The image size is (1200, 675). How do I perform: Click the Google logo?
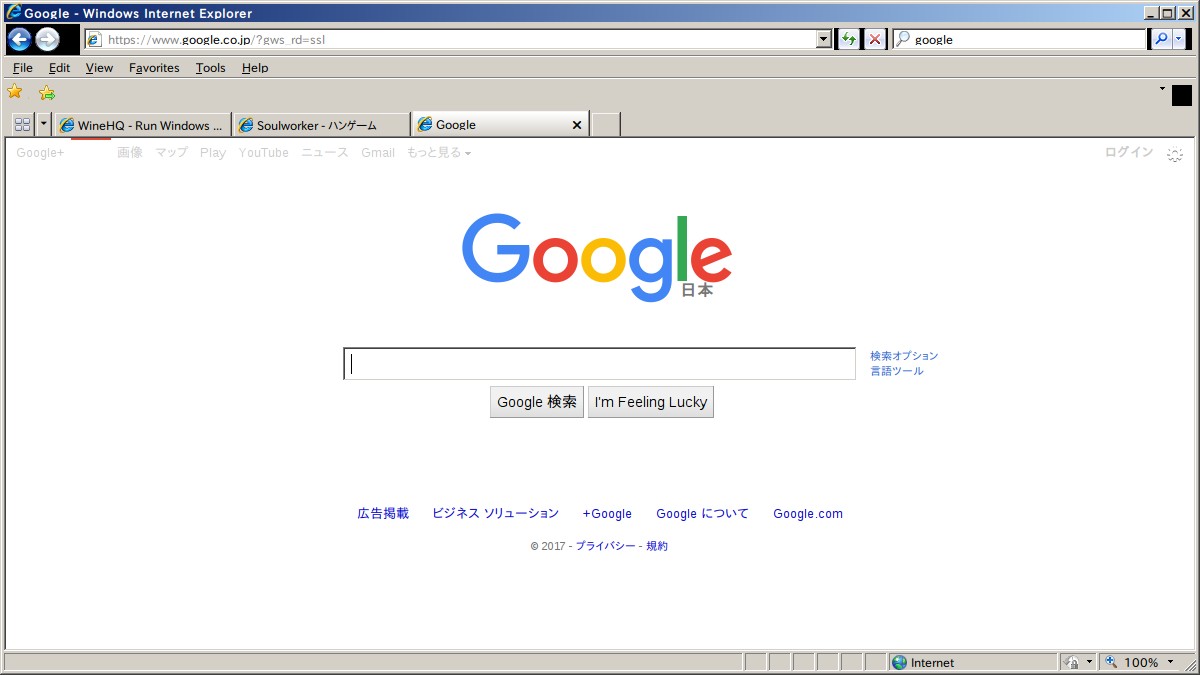tap(597, 257)
